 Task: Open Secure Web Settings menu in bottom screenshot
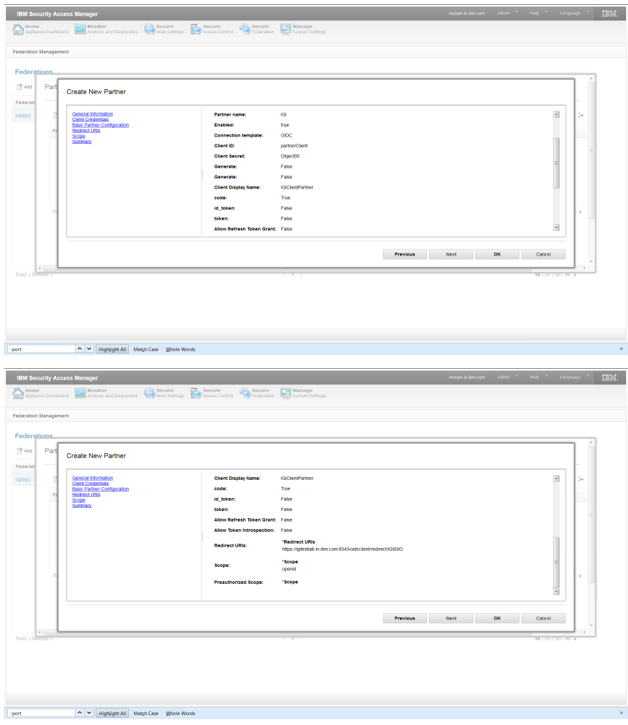click(164, 393)
